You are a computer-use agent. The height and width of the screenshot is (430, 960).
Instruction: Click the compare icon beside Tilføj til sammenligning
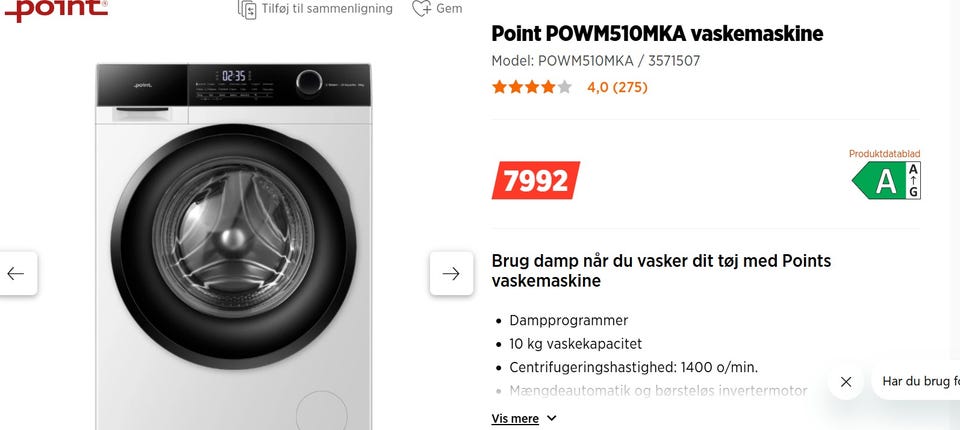pyautogui.click(x=247, y=9)
